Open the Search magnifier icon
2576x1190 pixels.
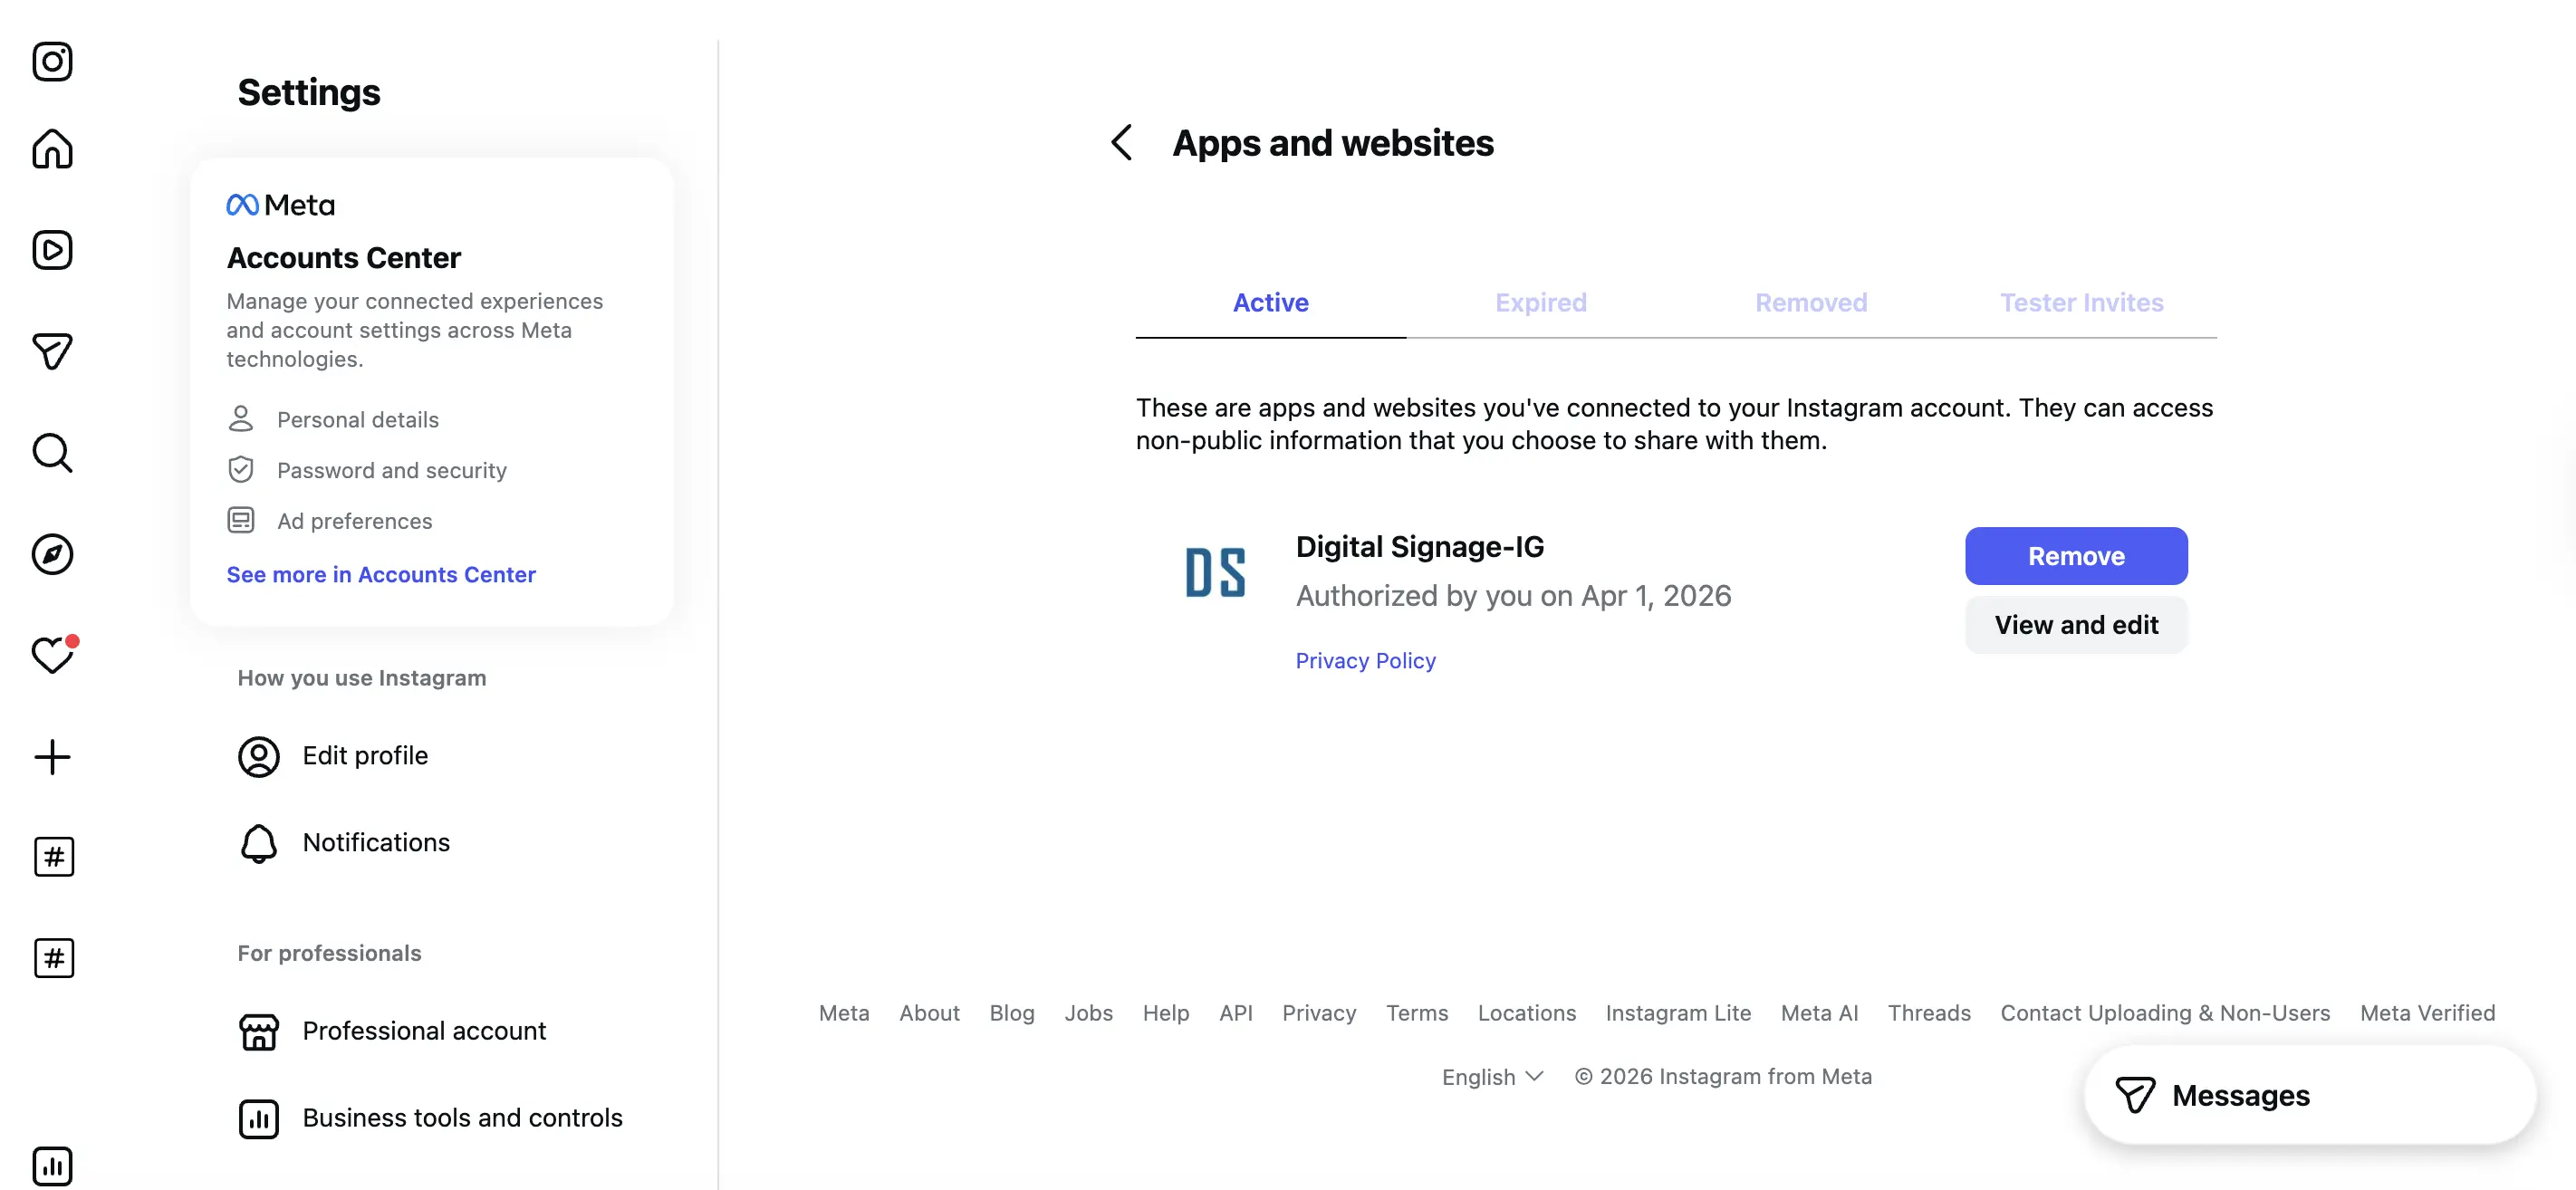52,453
